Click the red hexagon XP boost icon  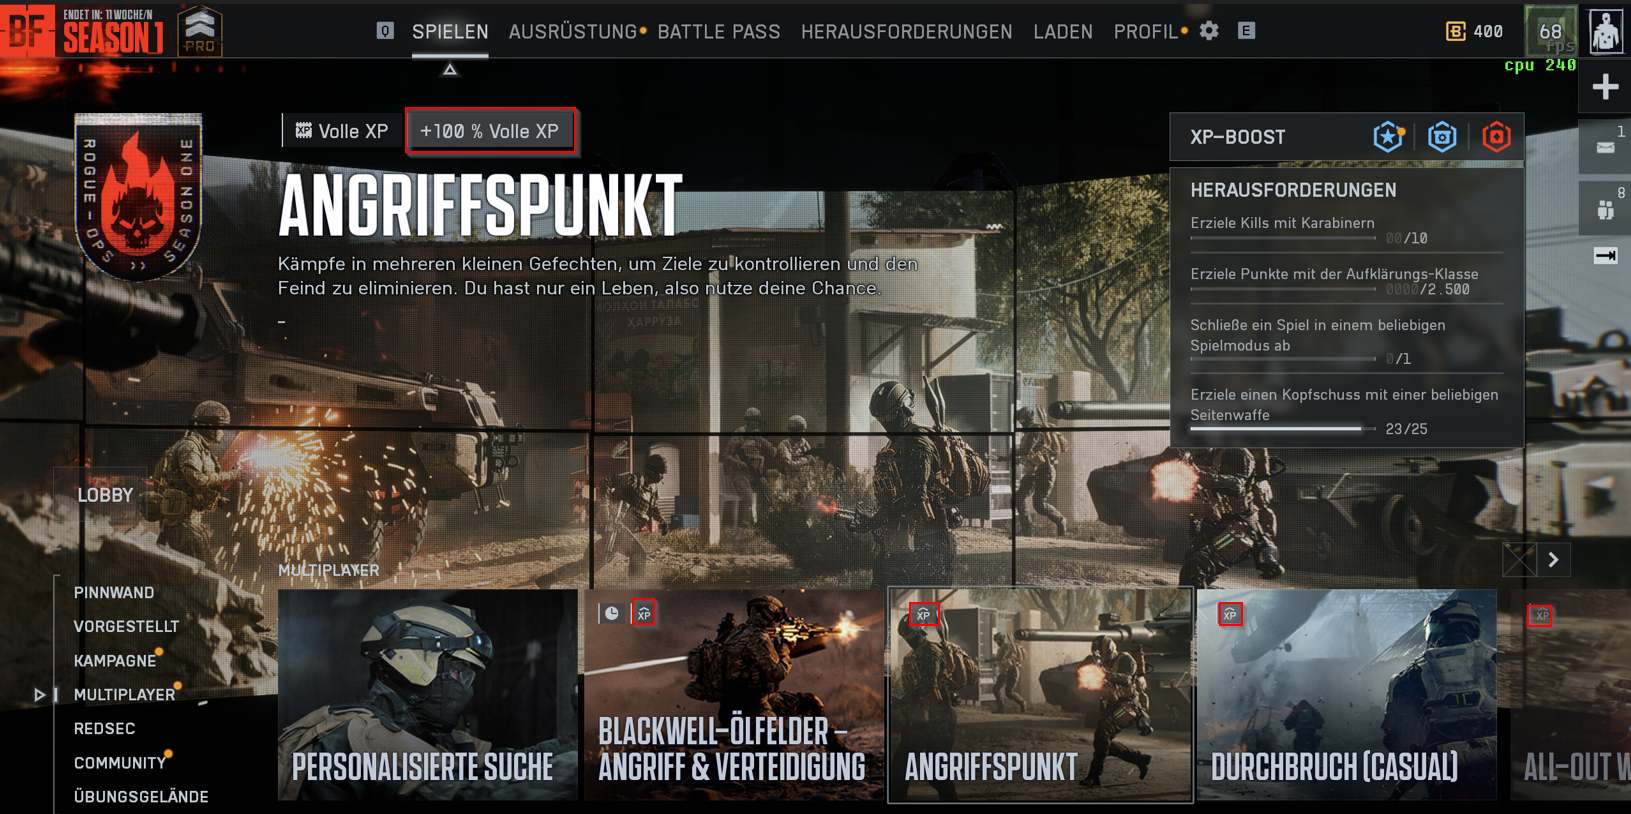pos(1496,137)
